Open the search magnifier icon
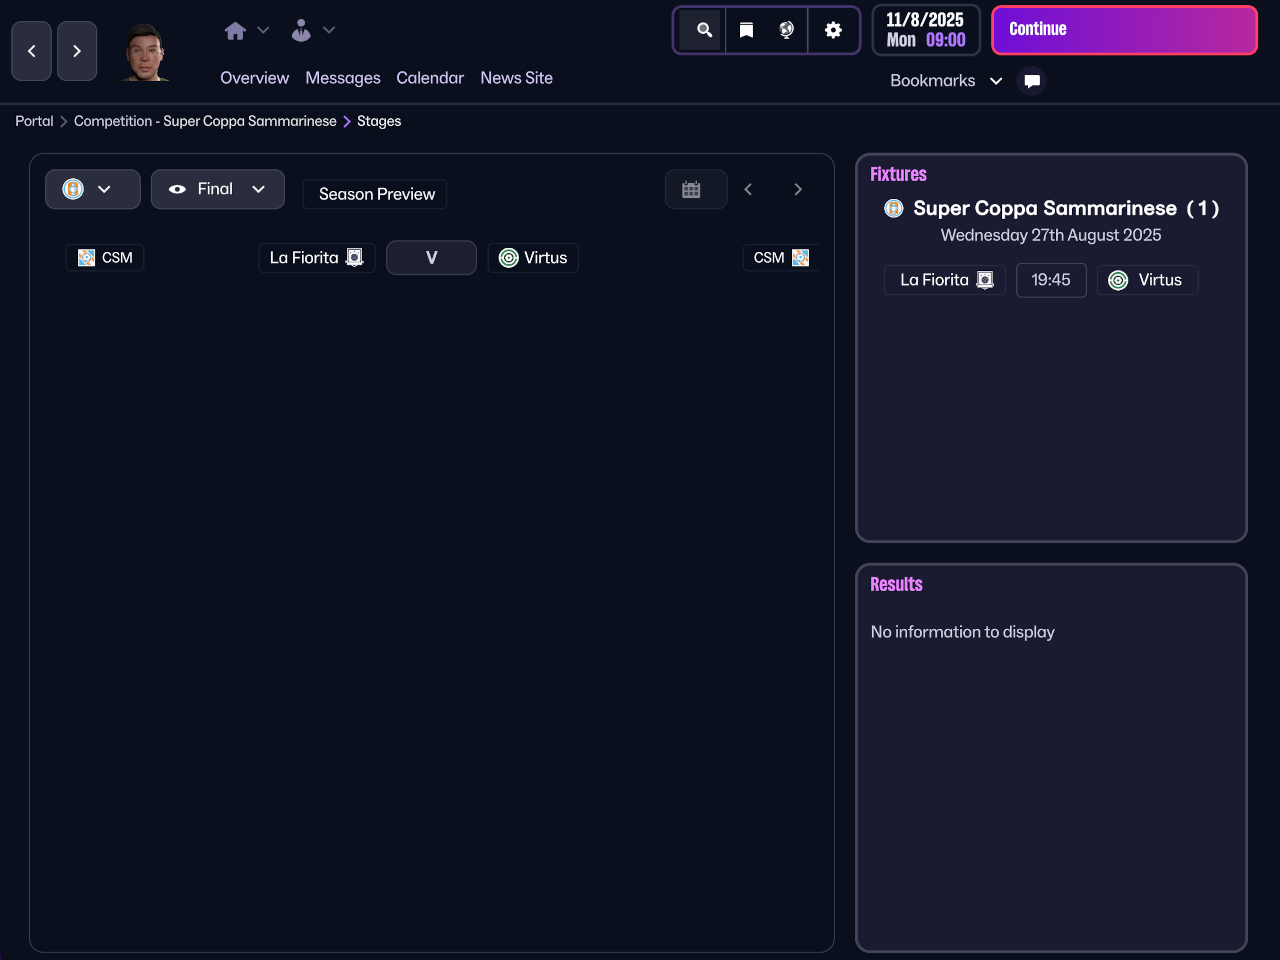1280x960 pixels. point(704,30)
